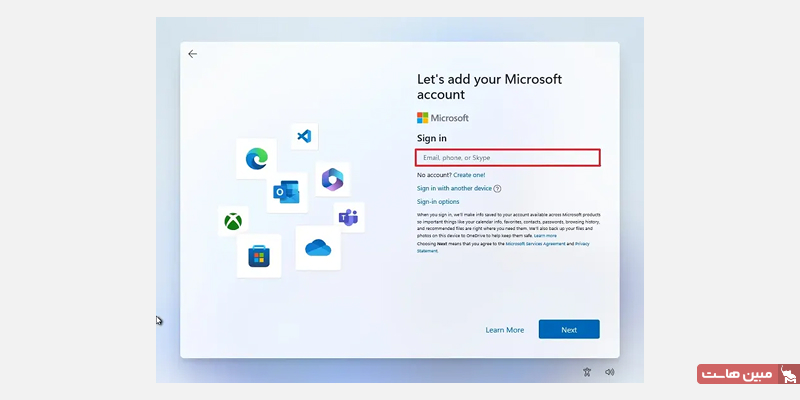The height and width of the screenshot is (400, 800).
Task: Open help for sign in with another device
Action: (x=497, y=189)
